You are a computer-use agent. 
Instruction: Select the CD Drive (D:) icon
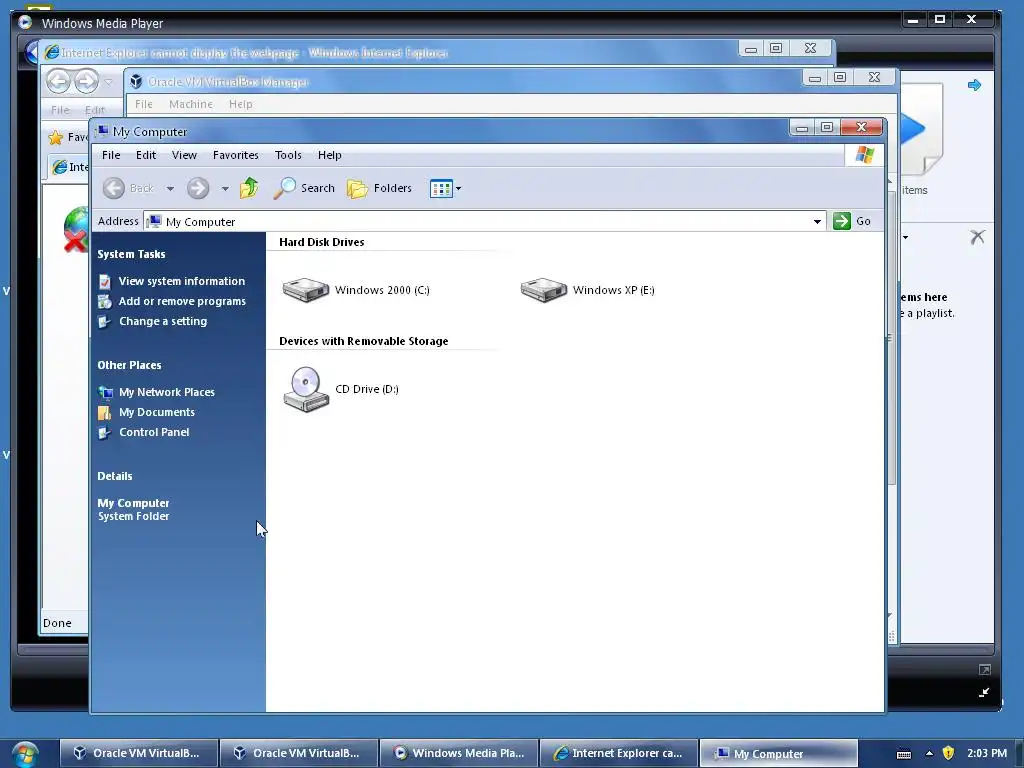pyautogui.click(x=340, y=389)
